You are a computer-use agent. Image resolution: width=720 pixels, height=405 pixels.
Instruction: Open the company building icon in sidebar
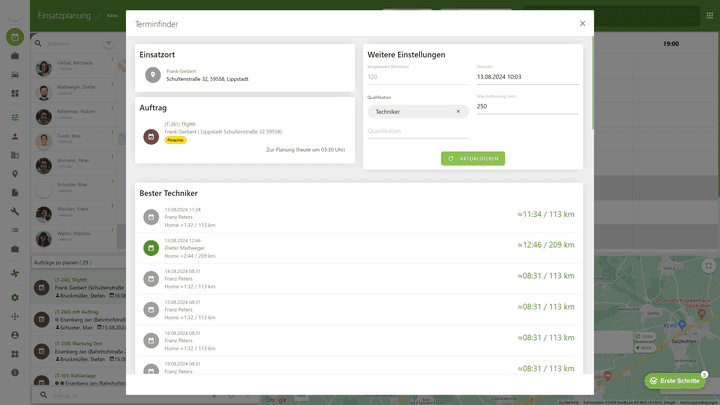[x=15, y=155]
